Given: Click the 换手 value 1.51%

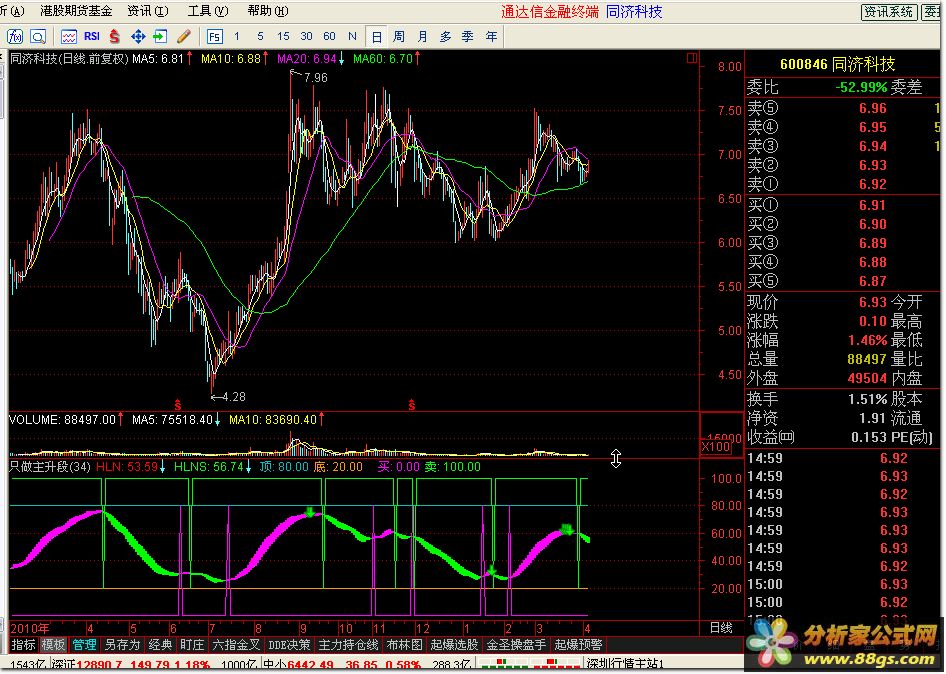Looking at the screenshot, I should coord(868,399).
